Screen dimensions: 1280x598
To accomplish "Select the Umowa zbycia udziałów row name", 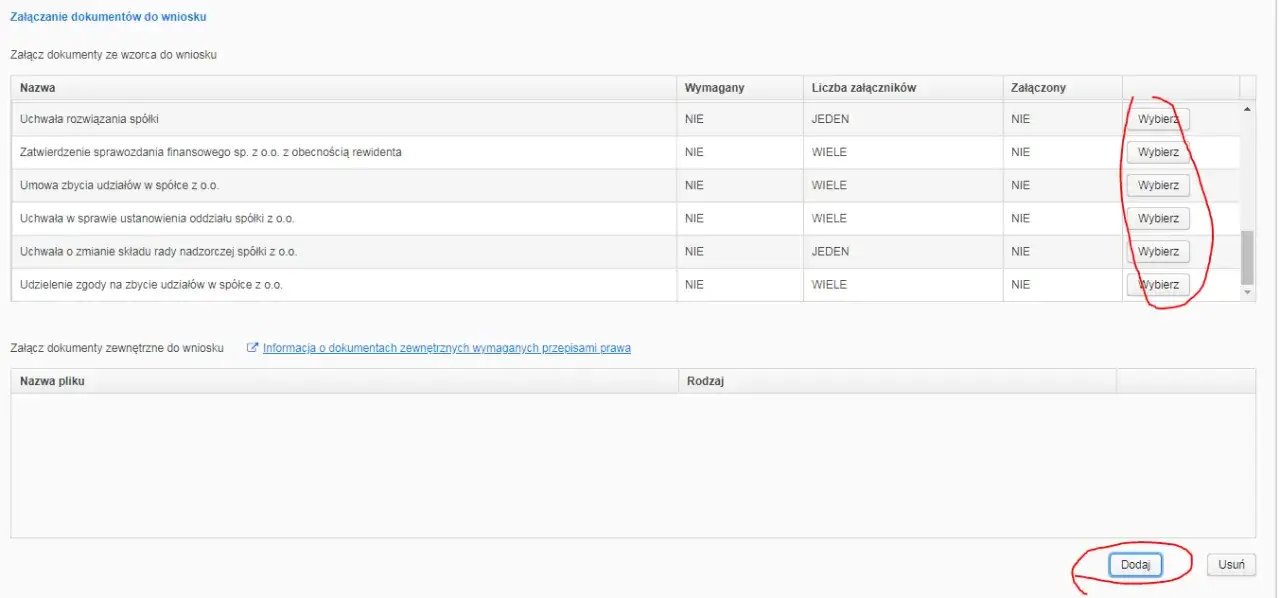I will [x=119, y=186].
